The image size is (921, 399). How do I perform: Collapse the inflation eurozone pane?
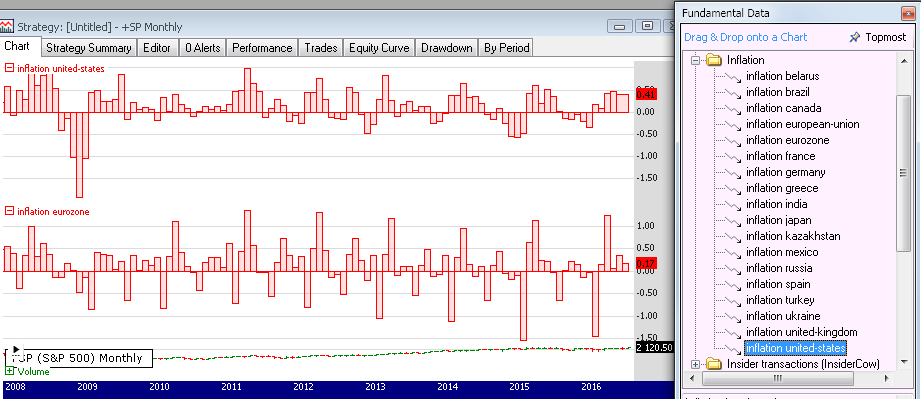pyautogui.click(x=9, y=211)
